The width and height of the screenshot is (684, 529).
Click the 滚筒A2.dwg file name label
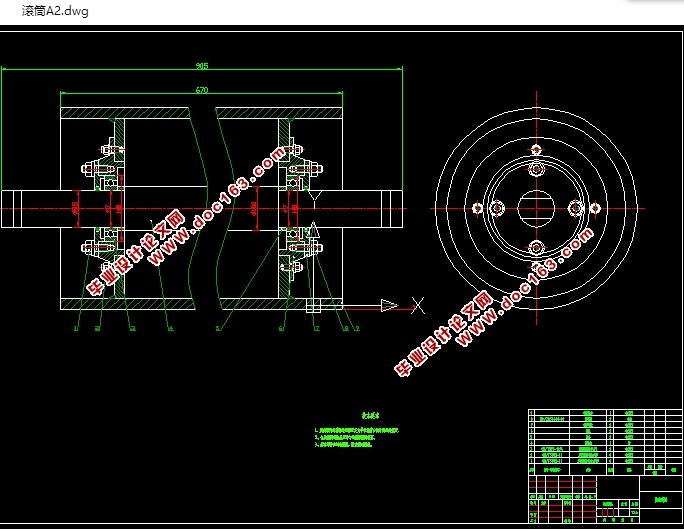pyautogui.click(x=55, y=11)
